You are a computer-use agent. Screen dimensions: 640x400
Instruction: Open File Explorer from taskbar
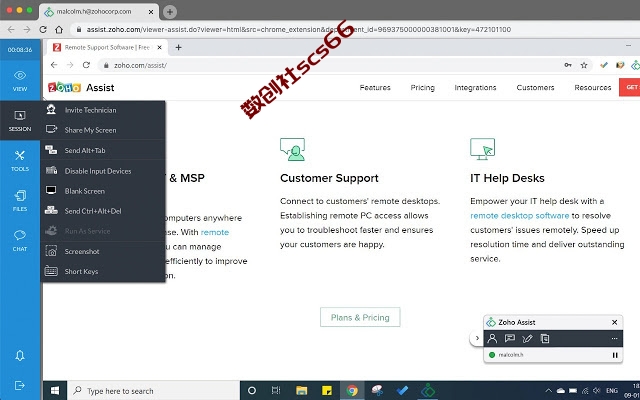point(302,391)
